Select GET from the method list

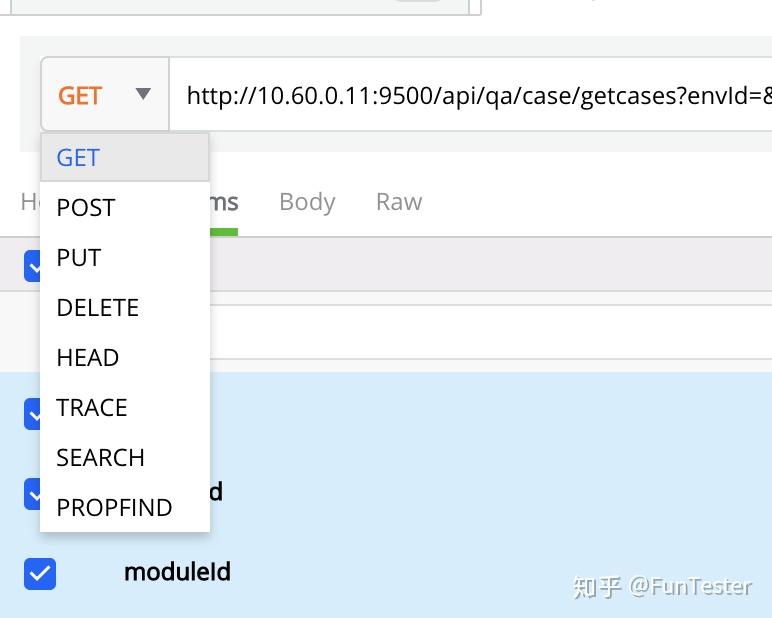click(x=78, y=158)
